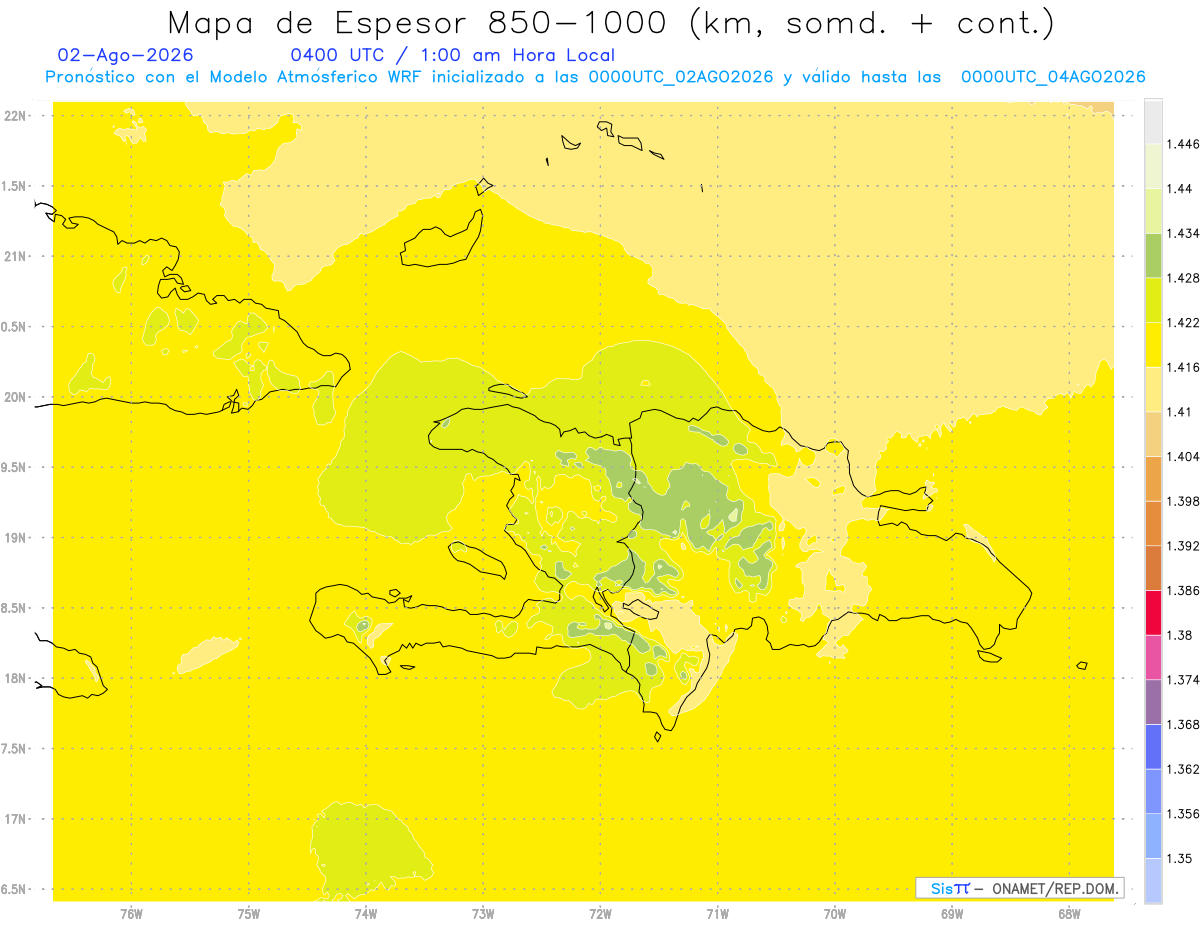
Task: Click the longitude label "71W"
Action: (x=717, y=914)
